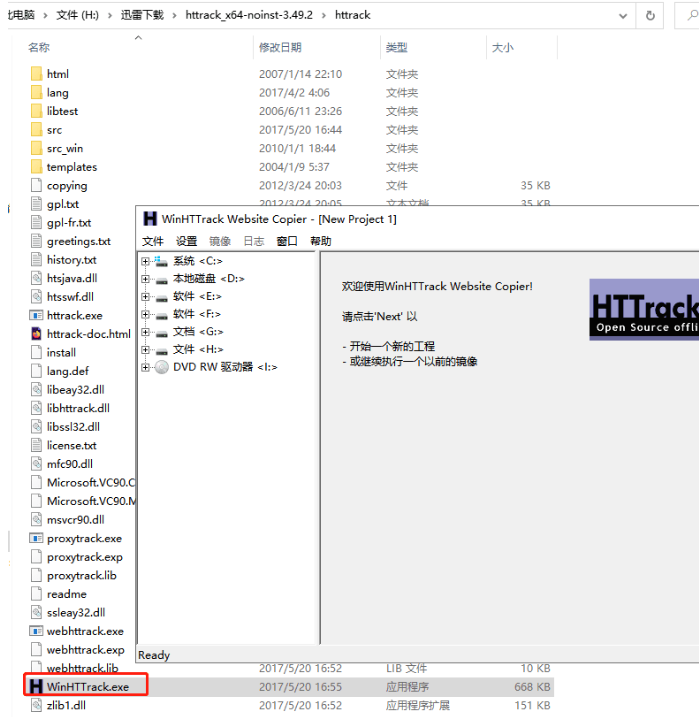
Task: Click the html folder icon
Action: 36,74
